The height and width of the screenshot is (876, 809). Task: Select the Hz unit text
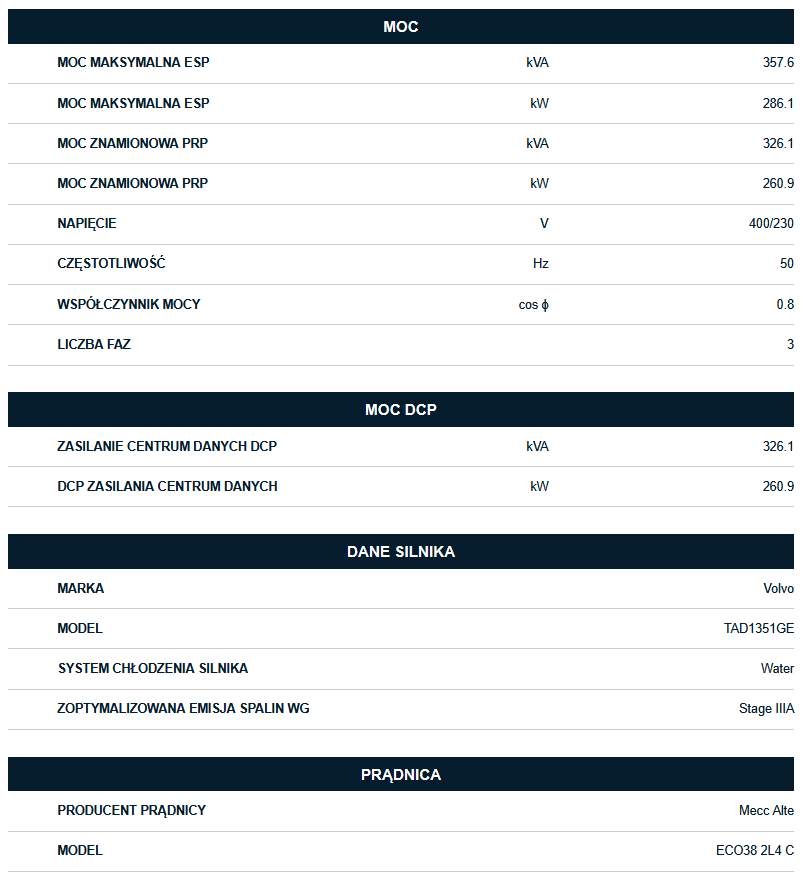(x=540, y=264)
